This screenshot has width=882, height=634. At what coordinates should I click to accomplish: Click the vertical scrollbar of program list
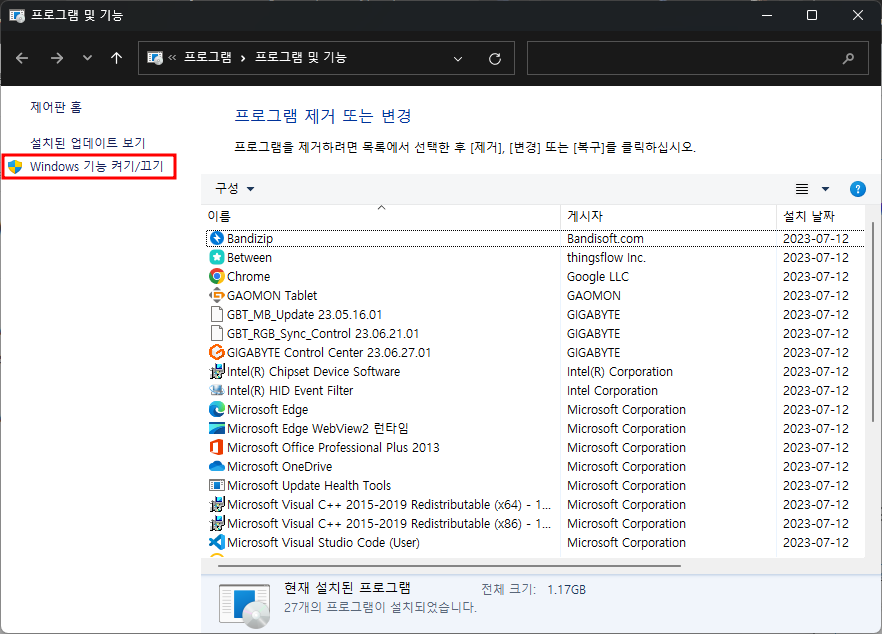872,321
